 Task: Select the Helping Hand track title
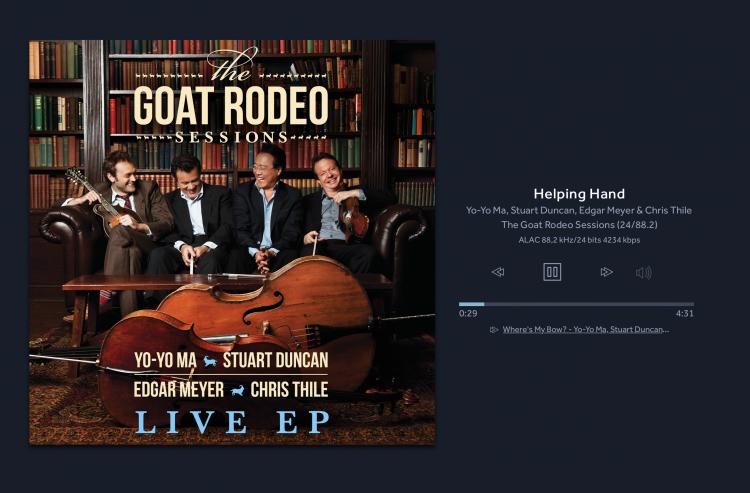coord(579,194)
